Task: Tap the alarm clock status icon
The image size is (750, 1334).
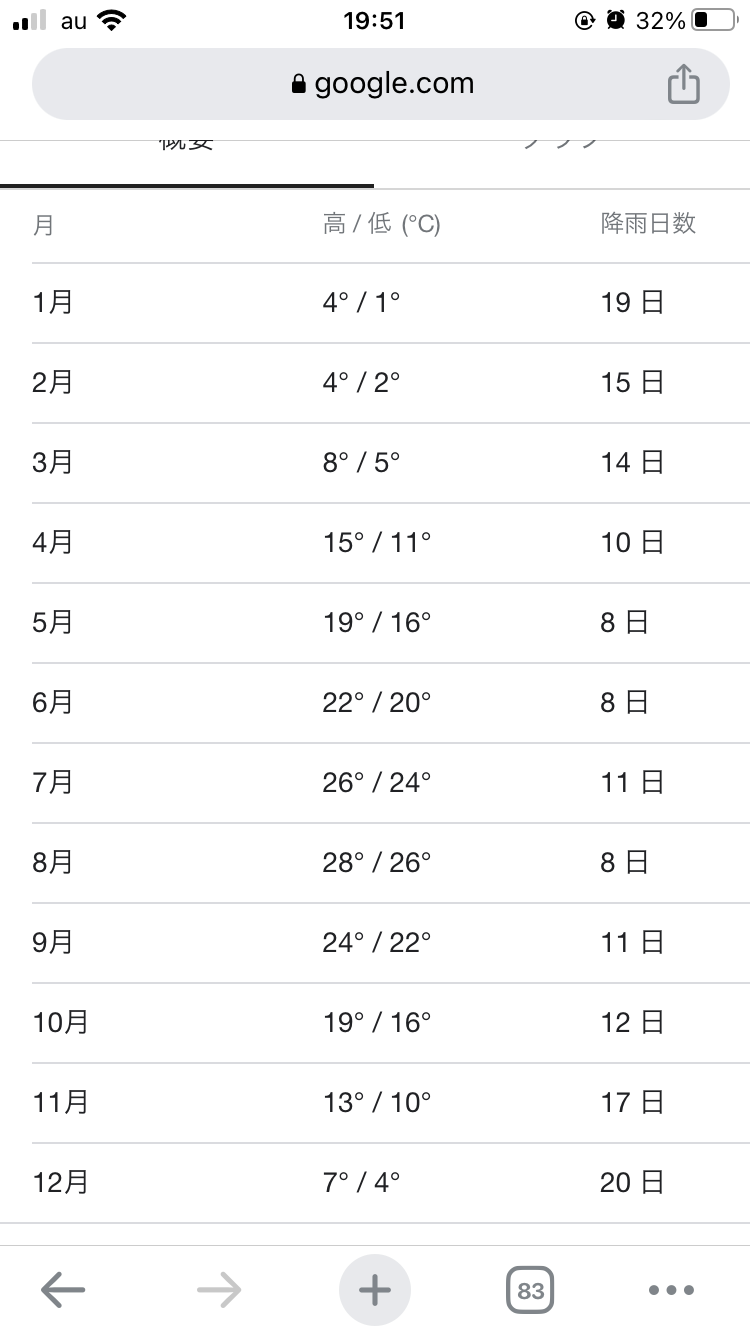Action: 616,21
